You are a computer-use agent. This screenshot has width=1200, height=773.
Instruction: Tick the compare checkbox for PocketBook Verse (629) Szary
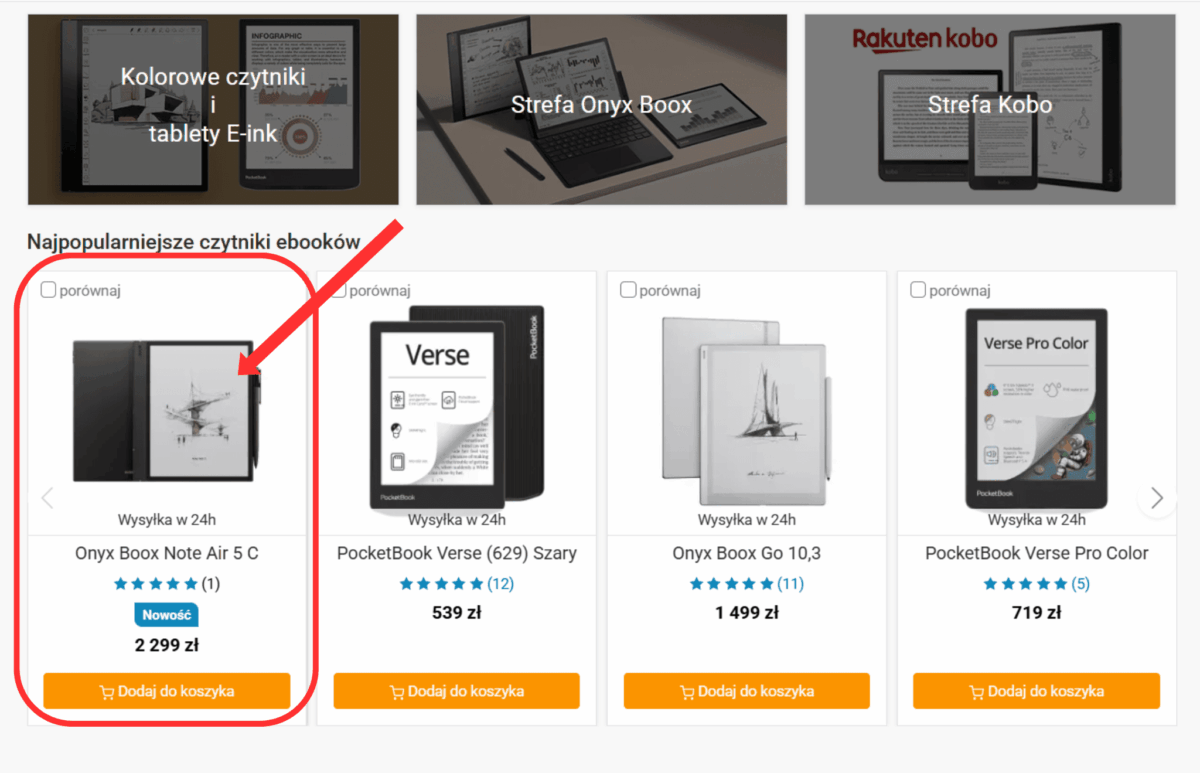338,290
